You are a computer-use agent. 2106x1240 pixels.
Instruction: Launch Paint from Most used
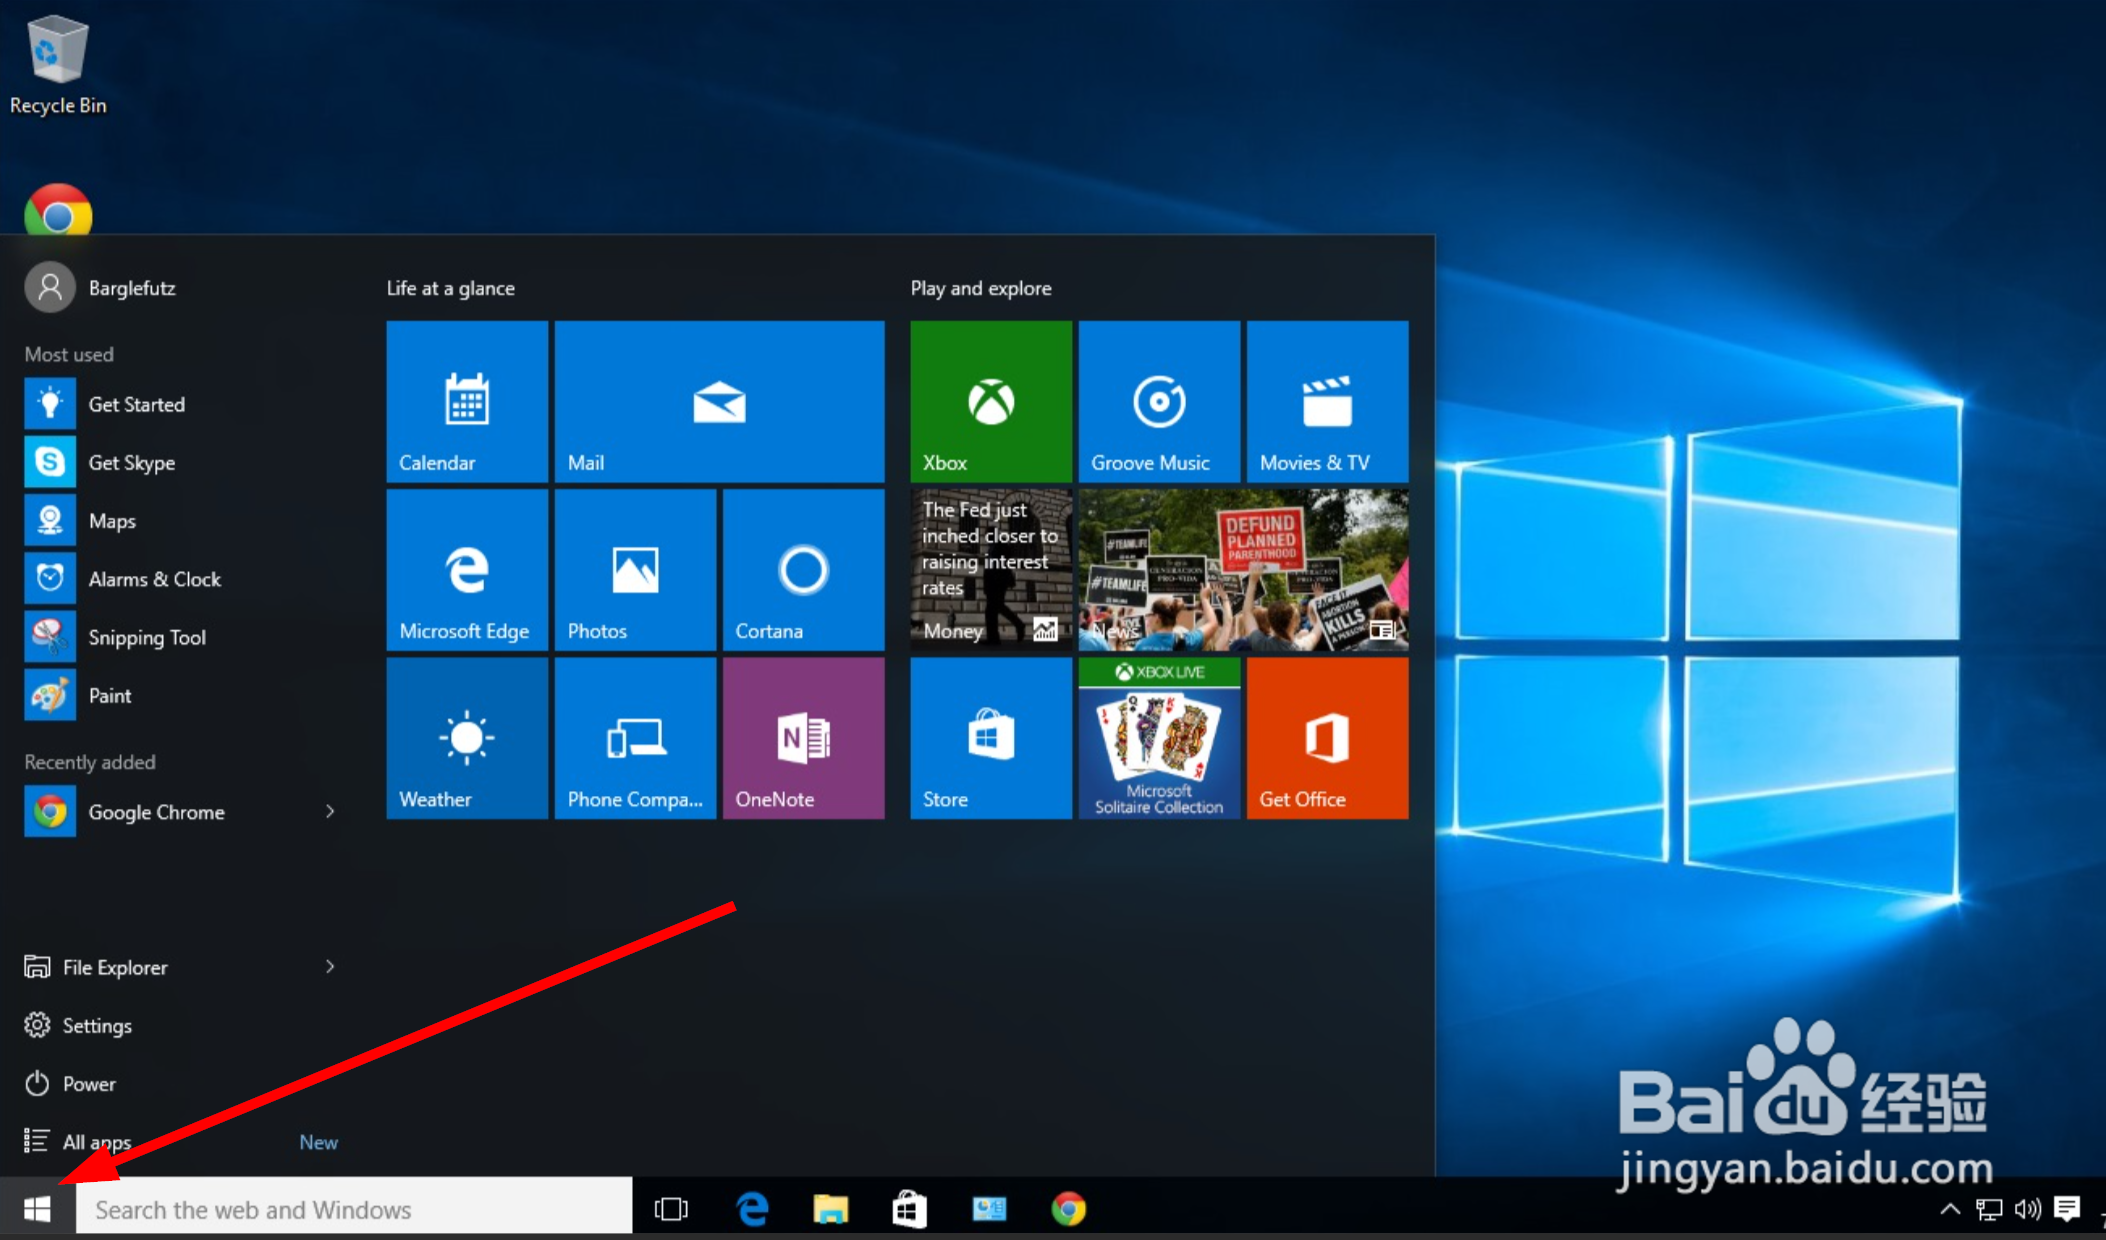[x=110, y=695]
